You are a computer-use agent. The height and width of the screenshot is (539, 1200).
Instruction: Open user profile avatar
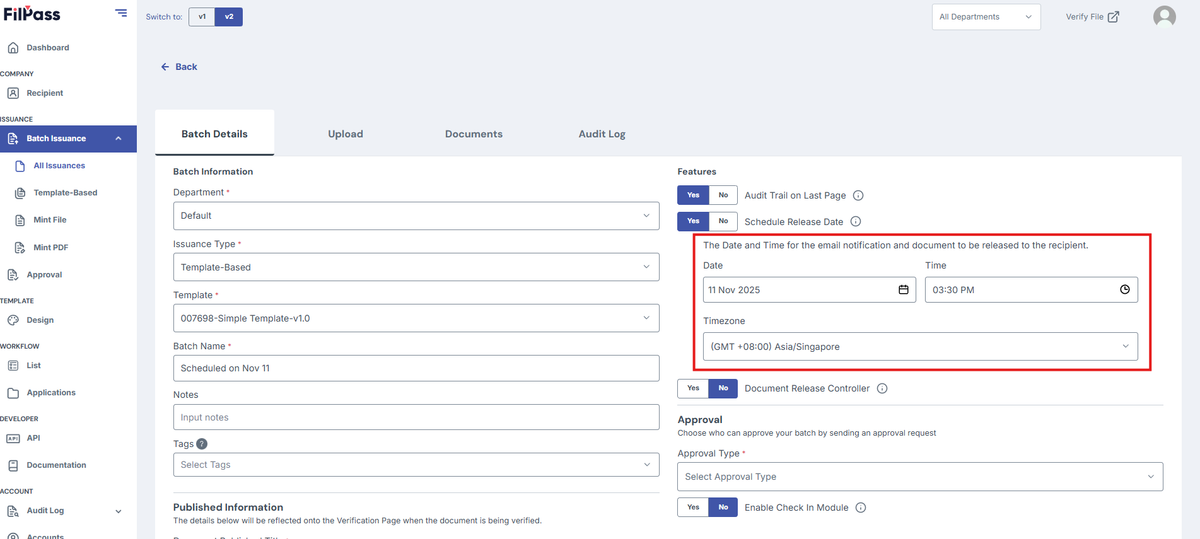(1164, 17)
